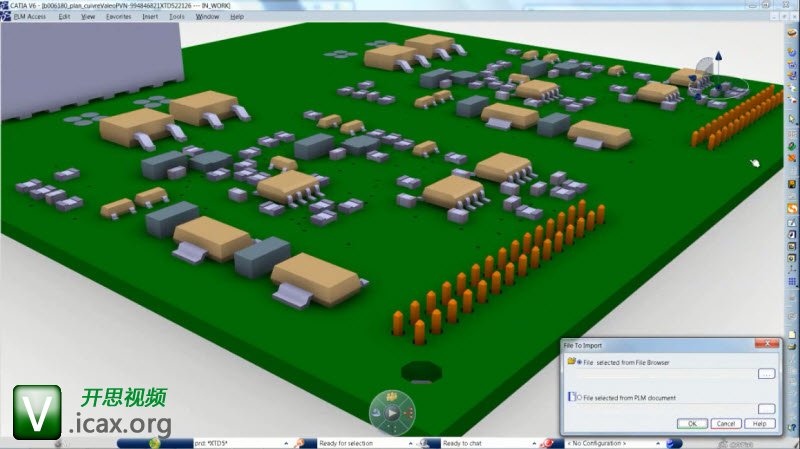
Task: Click the axis system icon in right toolbar
Action: [792, 269]
